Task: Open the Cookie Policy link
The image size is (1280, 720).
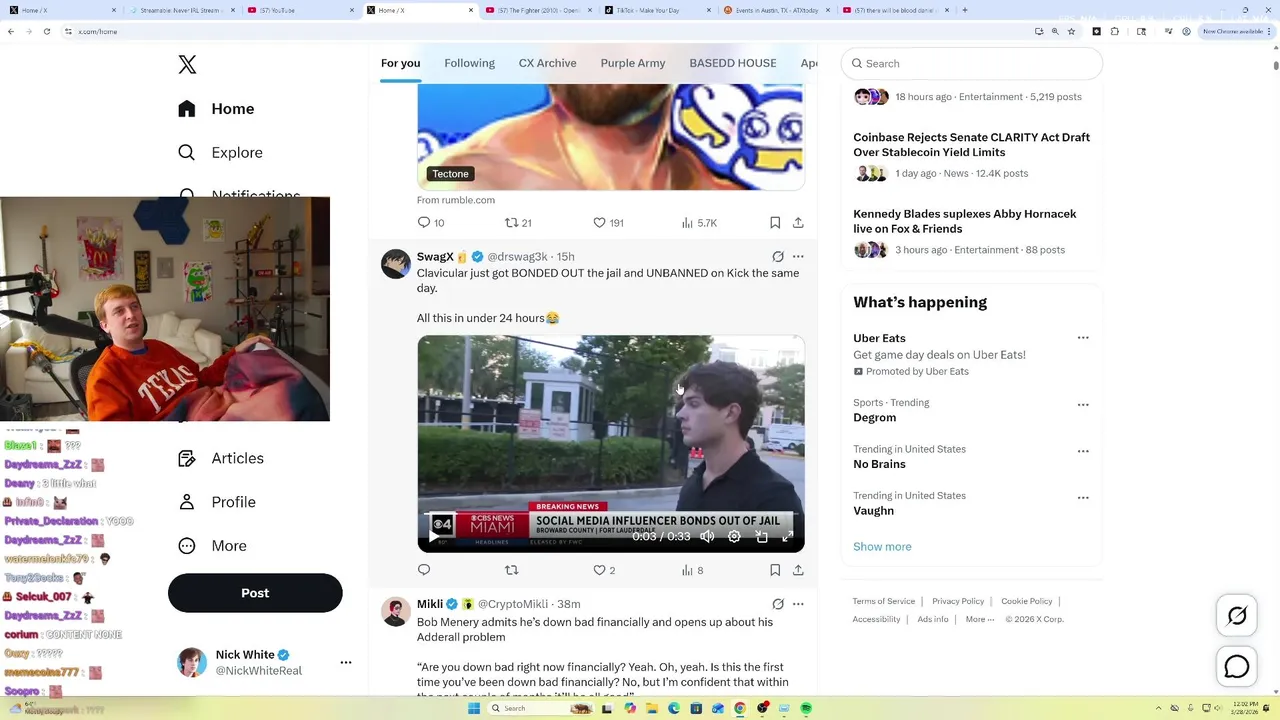Action: [x=1027, y=601]
